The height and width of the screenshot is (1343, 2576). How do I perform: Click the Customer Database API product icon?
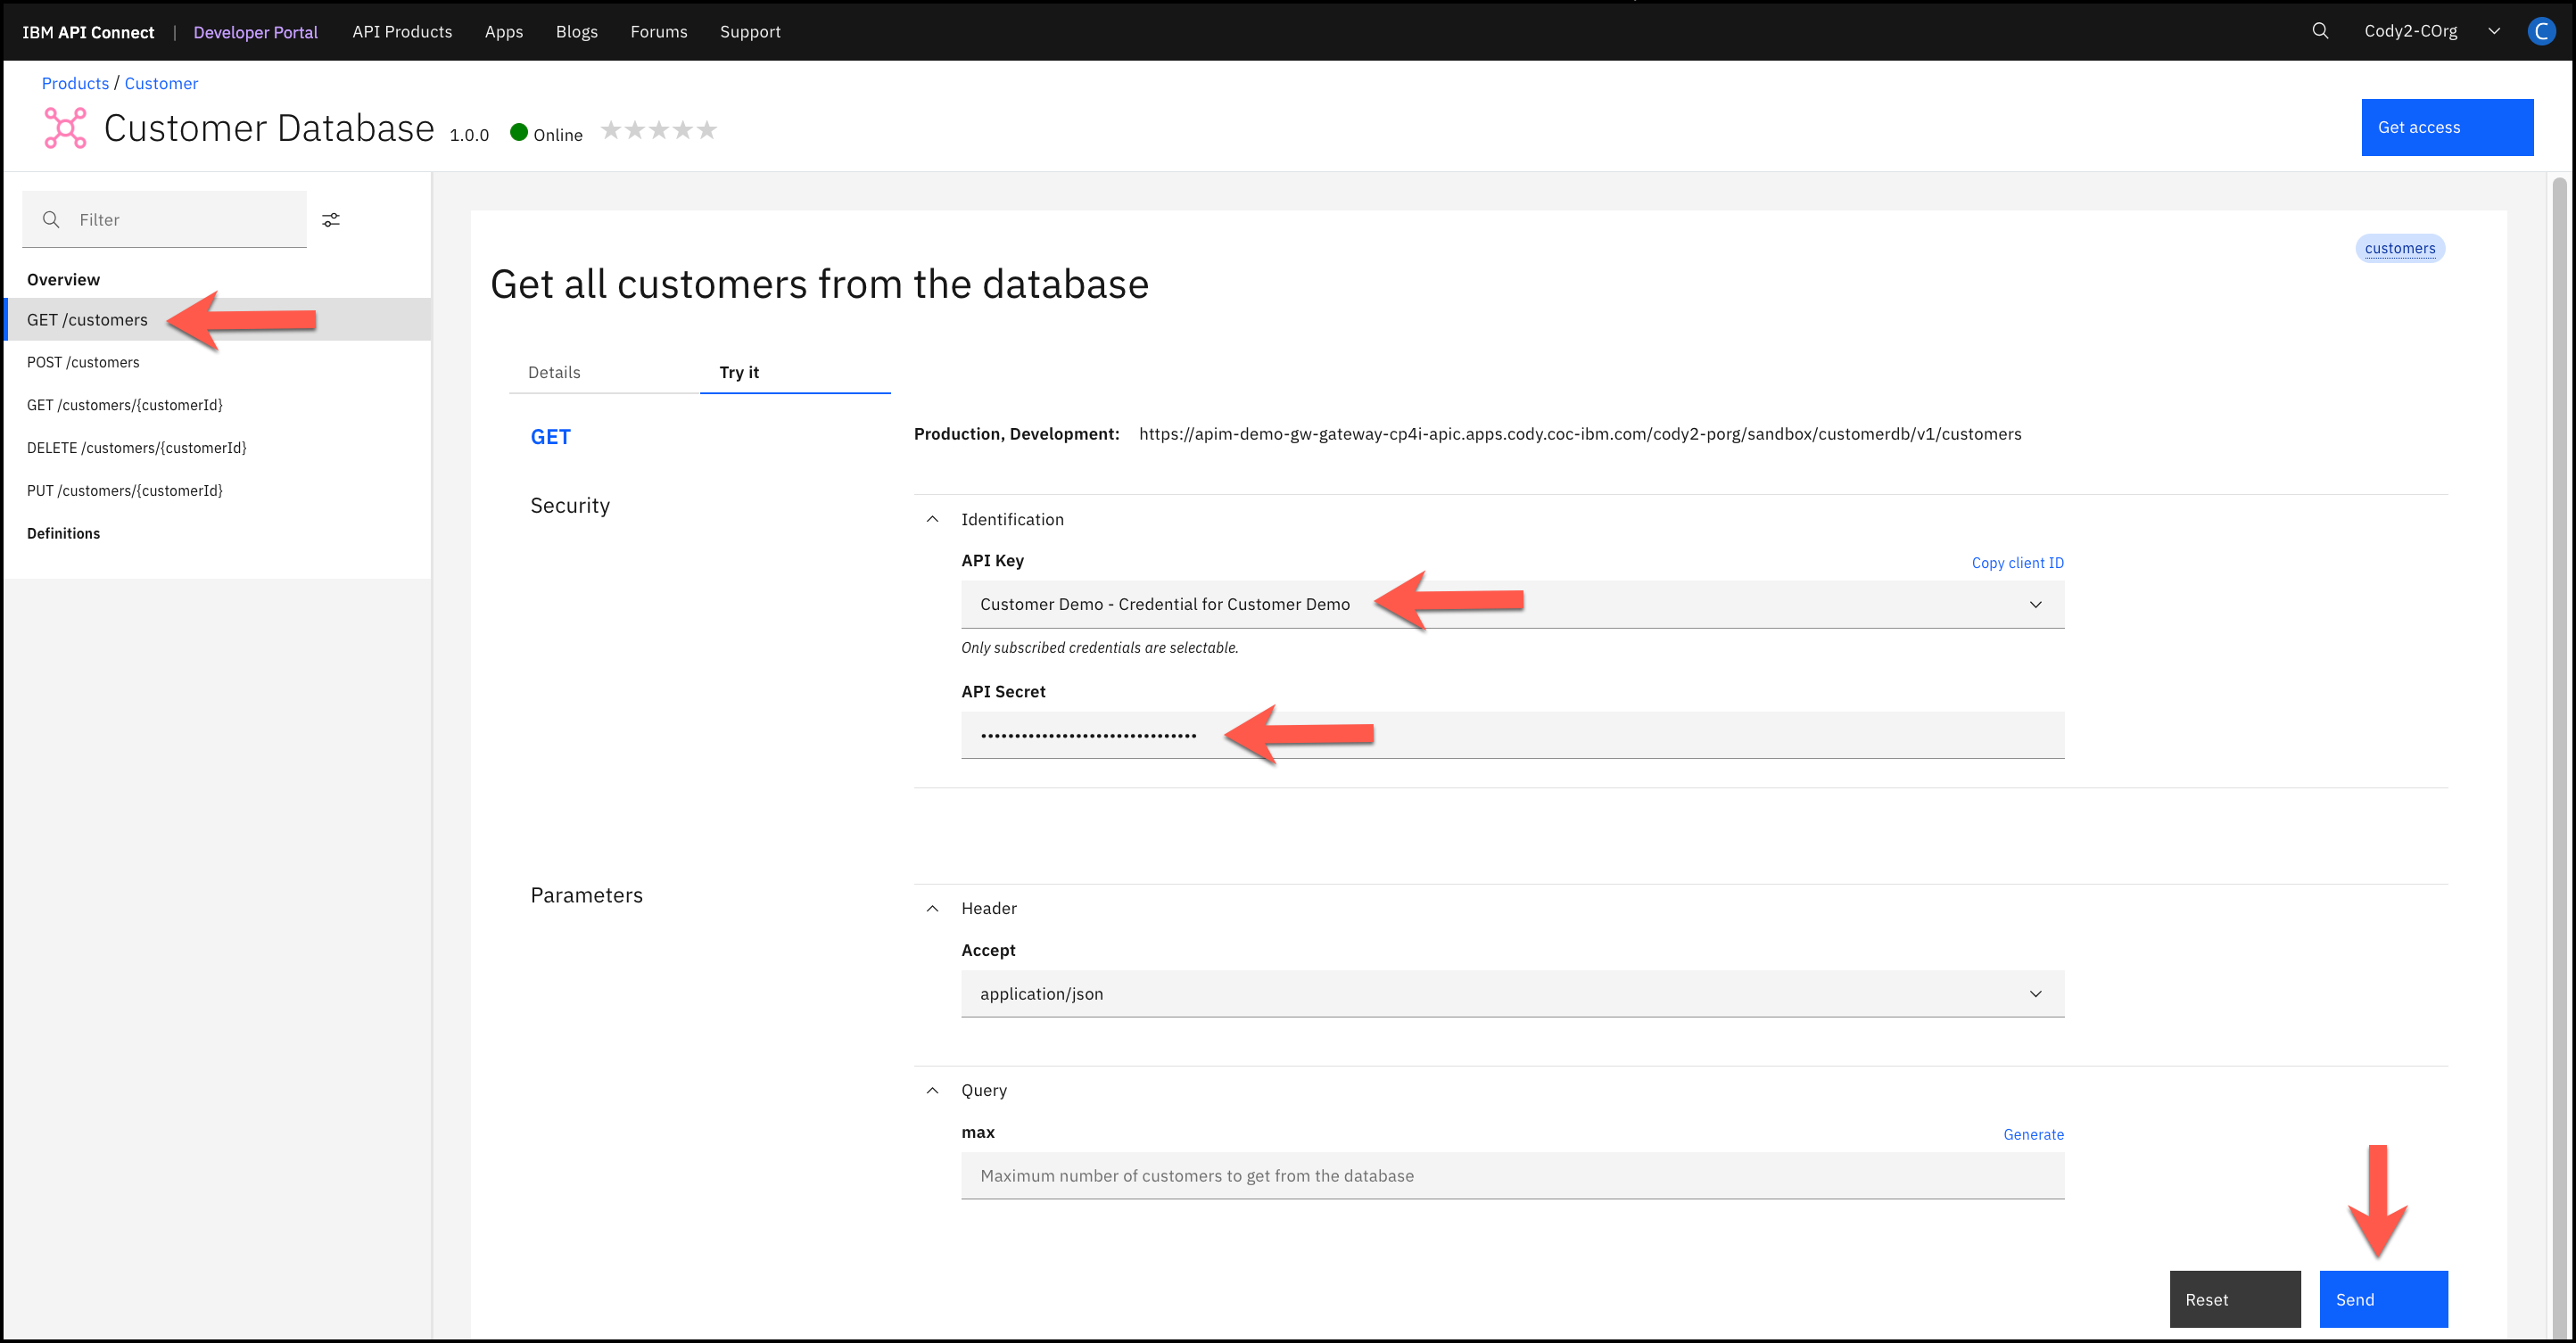pos(65,131)
